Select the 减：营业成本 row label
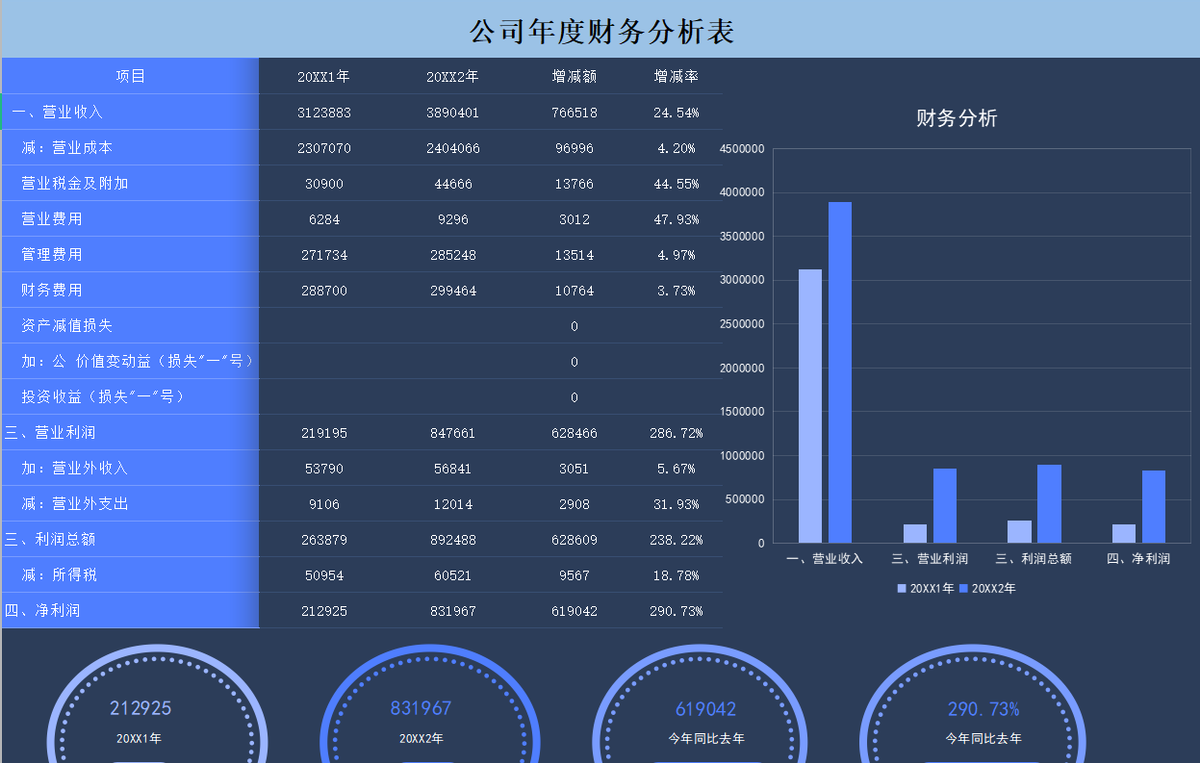Screen dimensions: 1200x763 67,148
